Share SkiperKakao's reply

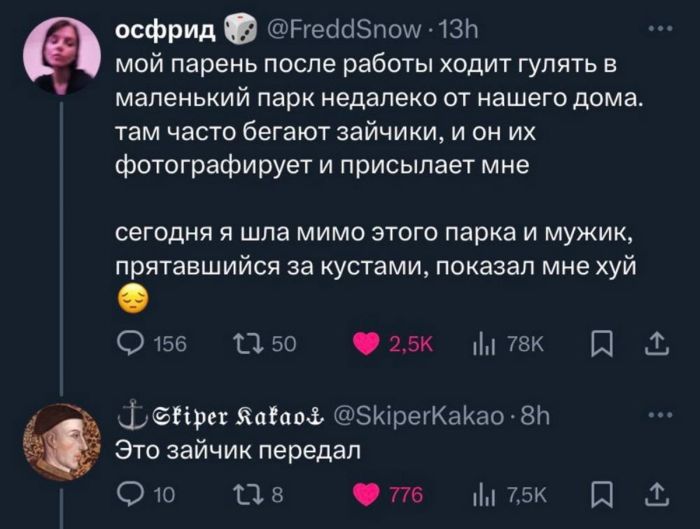[x=656, y=493]
